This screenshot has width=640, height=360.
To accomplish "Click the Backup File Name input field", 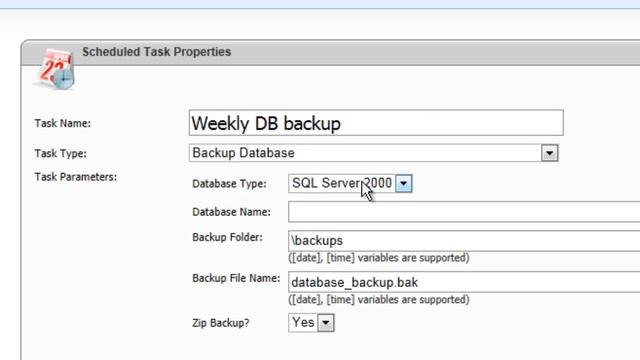I will [x=464, y=282].
